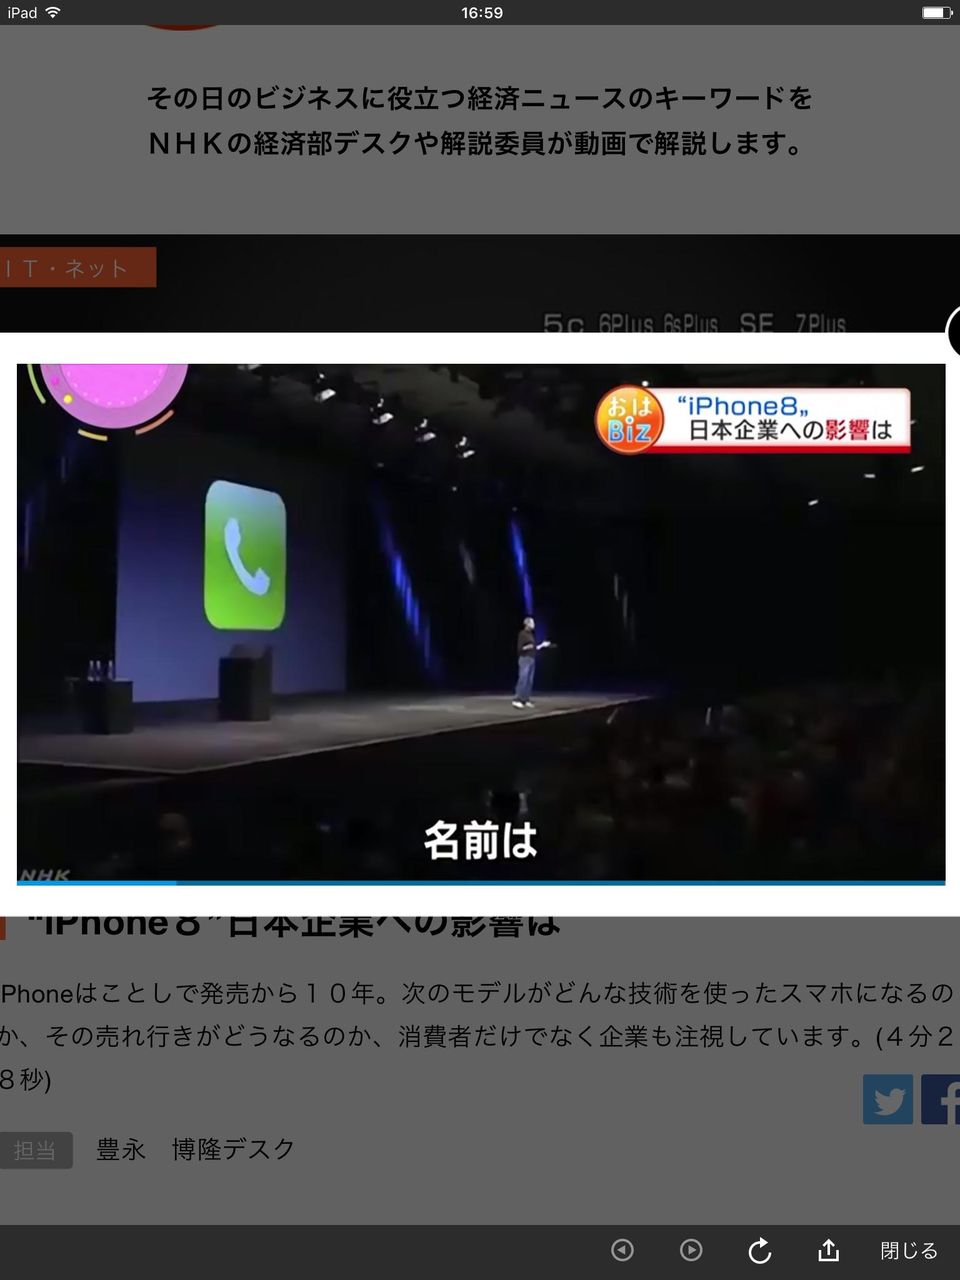Reload the page with the refresh icon
The image size is (960, 1280).
click(x=760, y=1250)
